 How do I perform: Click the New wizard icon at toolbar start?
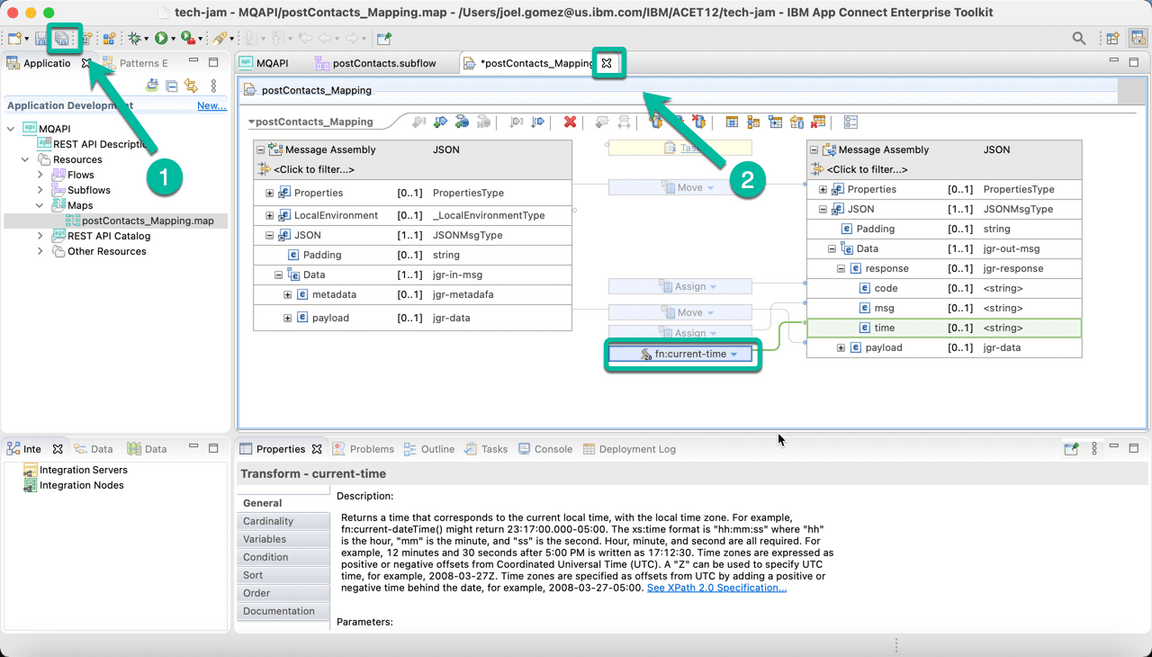[x=15, y=36]
